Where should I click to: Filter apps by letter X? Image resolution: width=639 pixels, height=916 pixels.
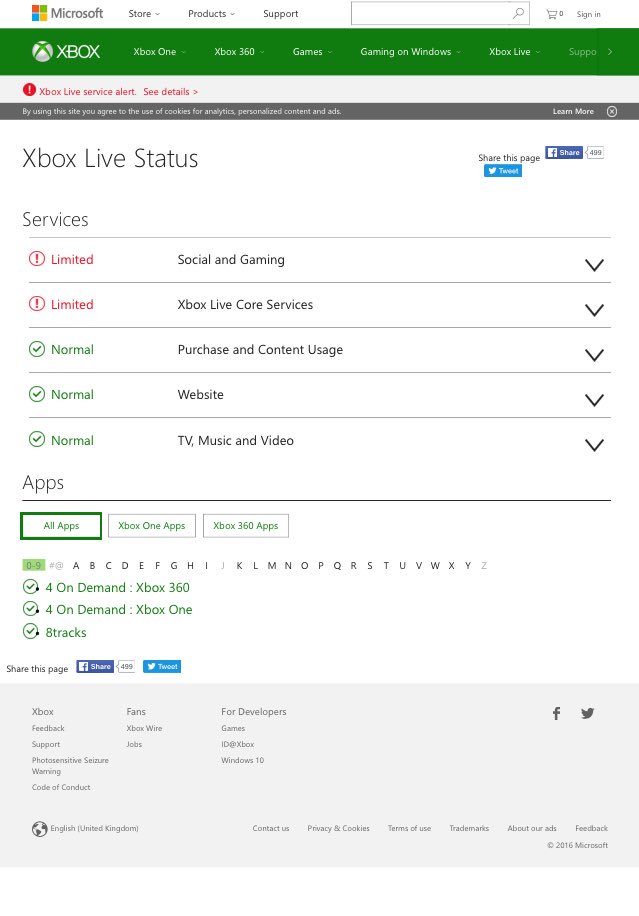(x=452, y=565)
